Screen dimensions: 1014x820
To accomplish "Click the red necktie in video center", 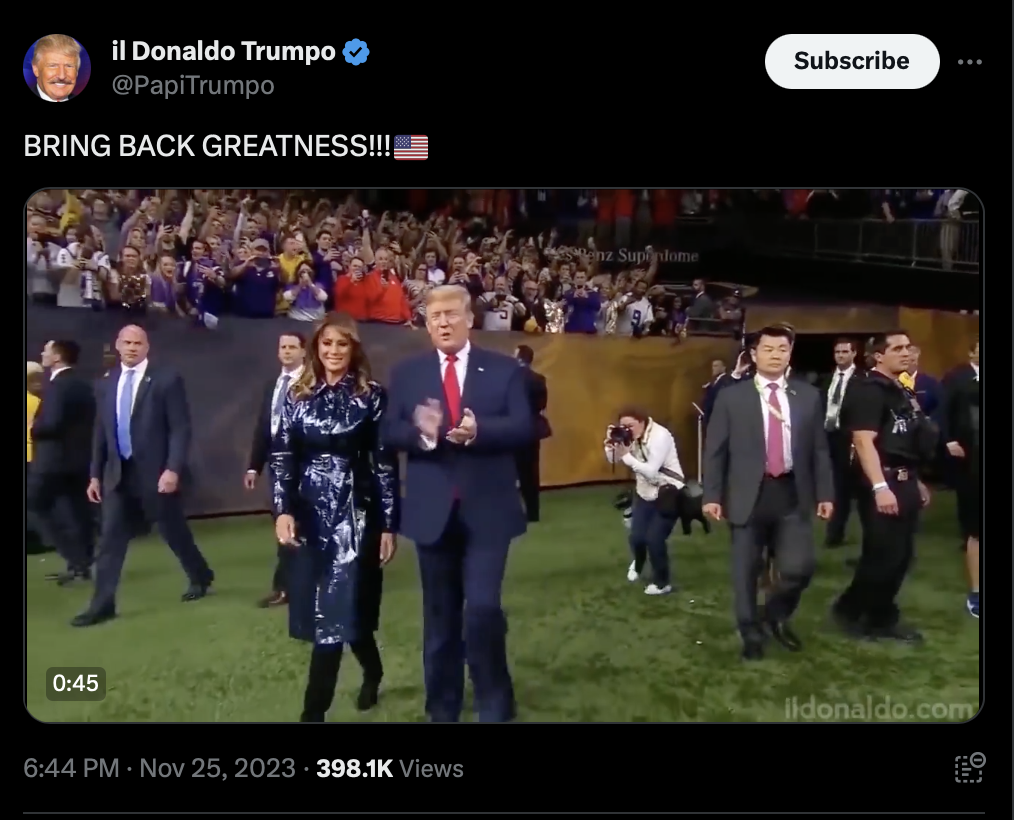I will pos(452,389).
